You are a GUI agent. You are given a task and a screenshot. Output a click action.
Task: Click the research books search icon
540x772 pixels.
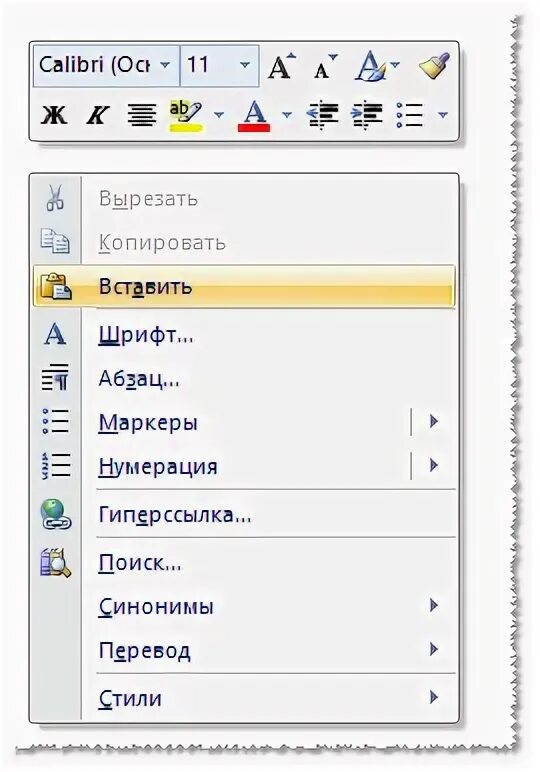pyautogui.click(x=55, y=562)
